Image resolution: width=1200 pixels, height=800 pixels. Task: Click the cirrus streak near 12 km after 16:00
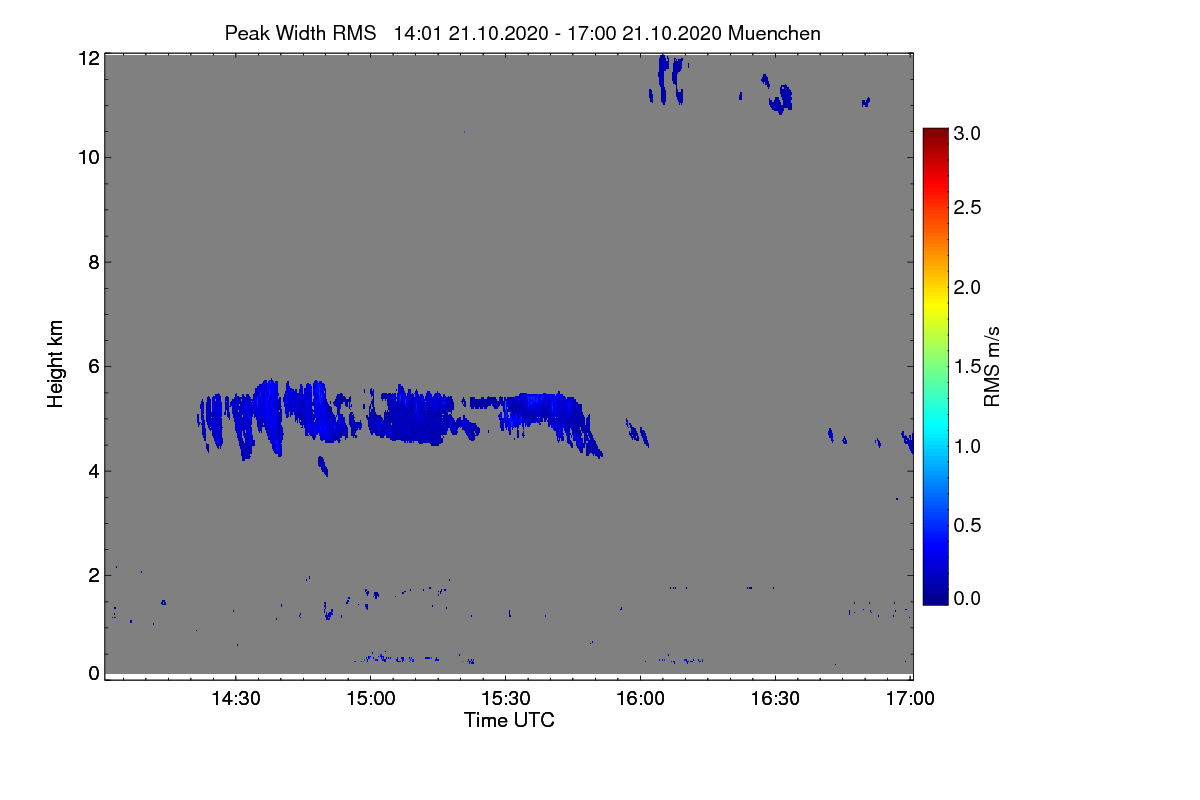click(669, 79)
